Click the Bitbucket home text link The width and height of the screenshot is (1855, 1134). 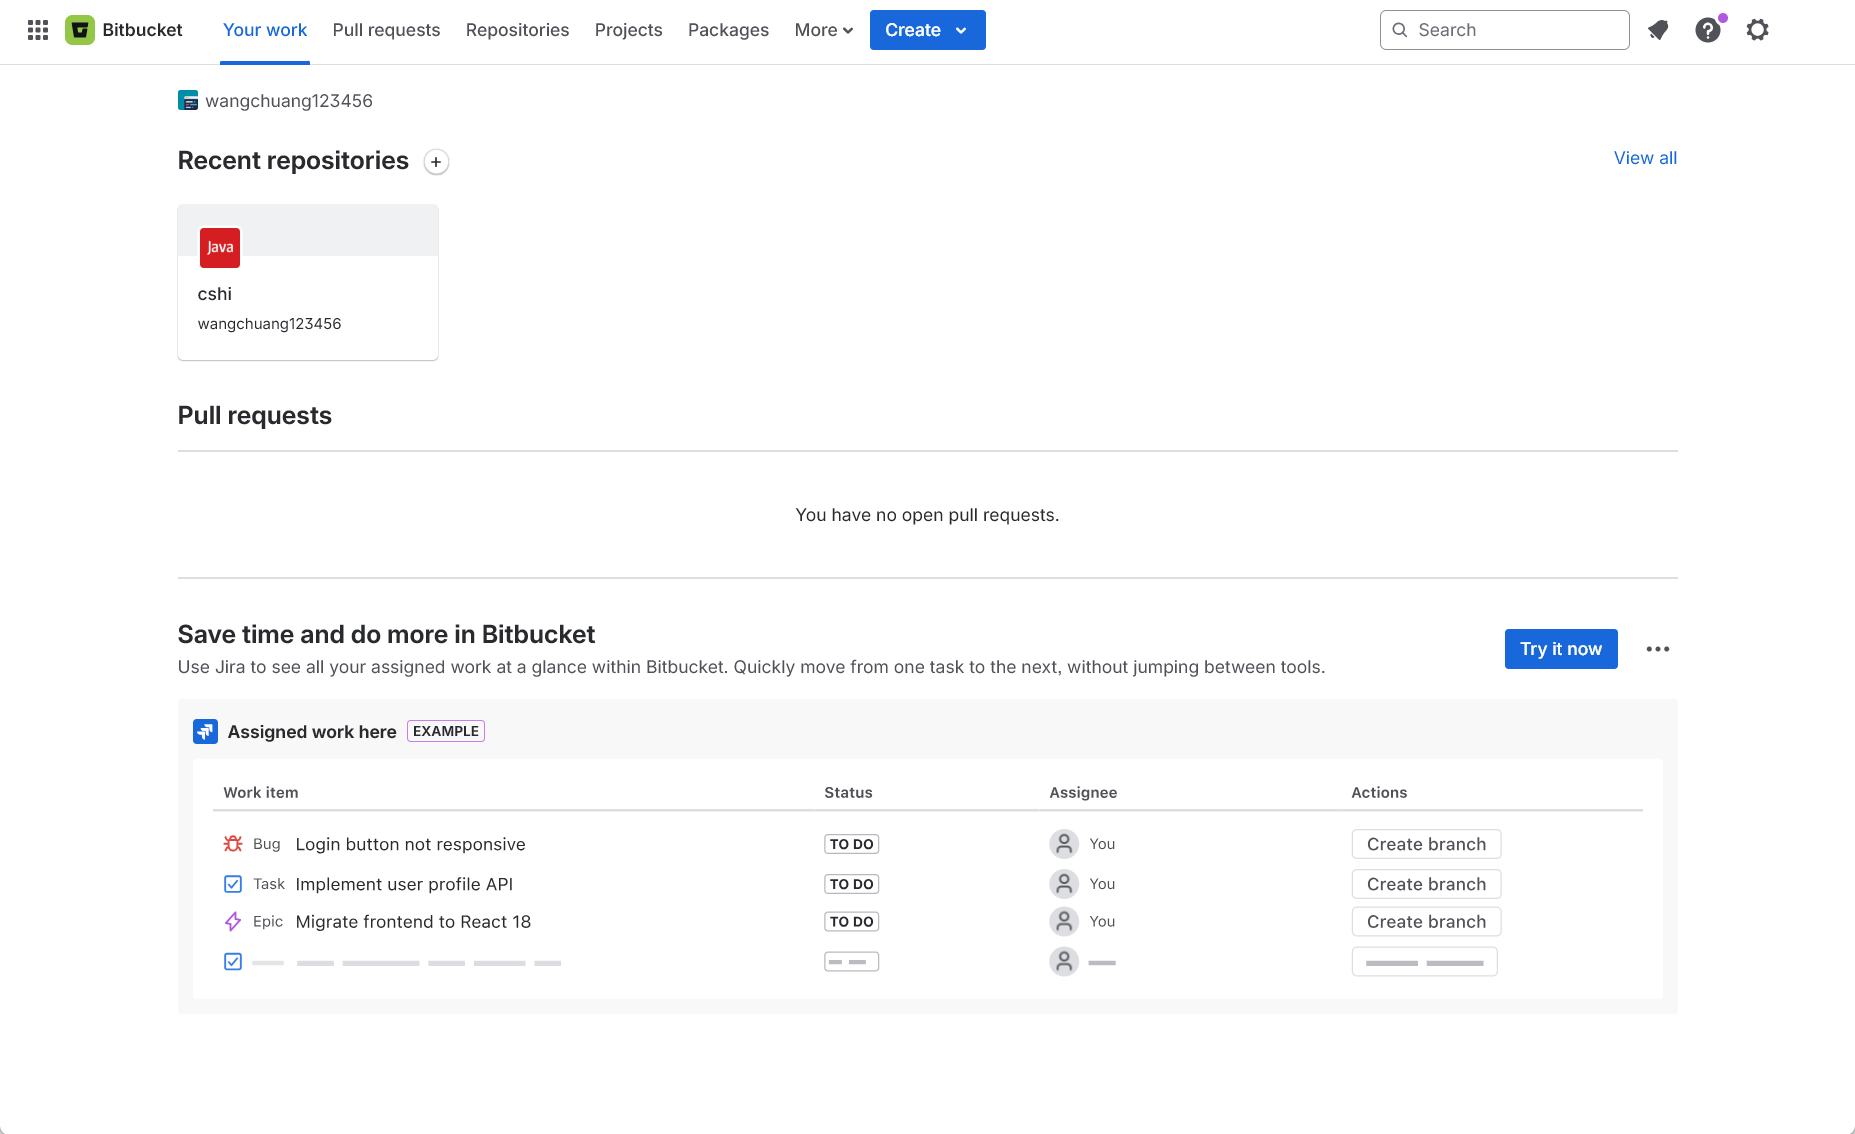(142, 30)
